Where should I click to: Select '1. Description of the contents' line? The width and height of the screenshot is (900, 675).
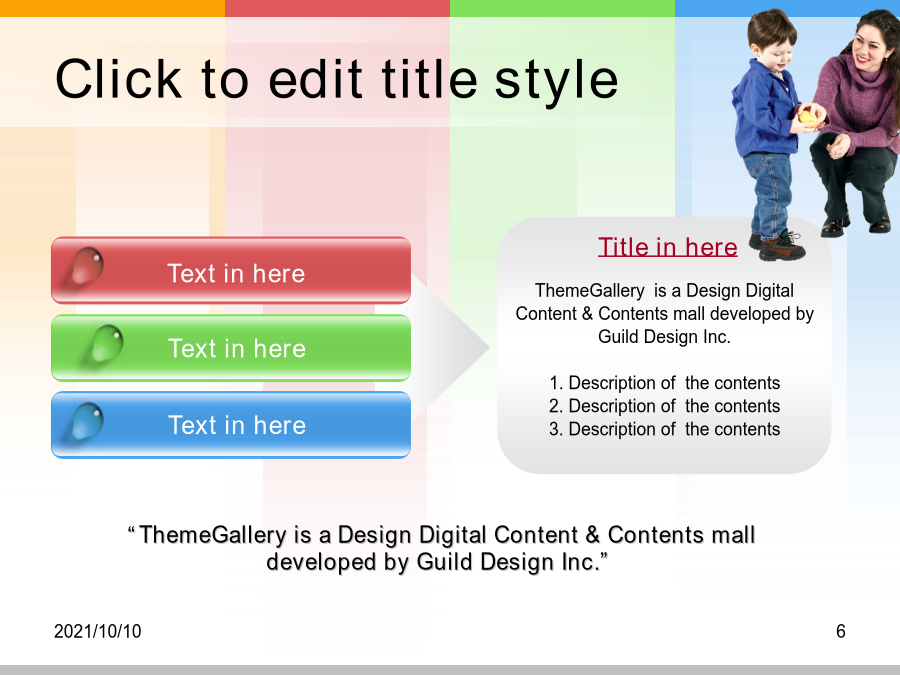664,383
